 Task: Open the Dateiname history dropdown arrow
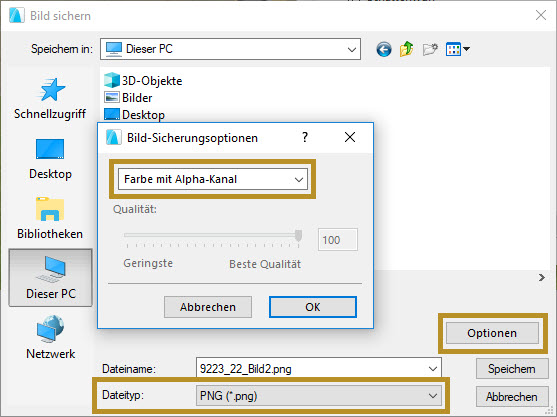pos(433,369)
